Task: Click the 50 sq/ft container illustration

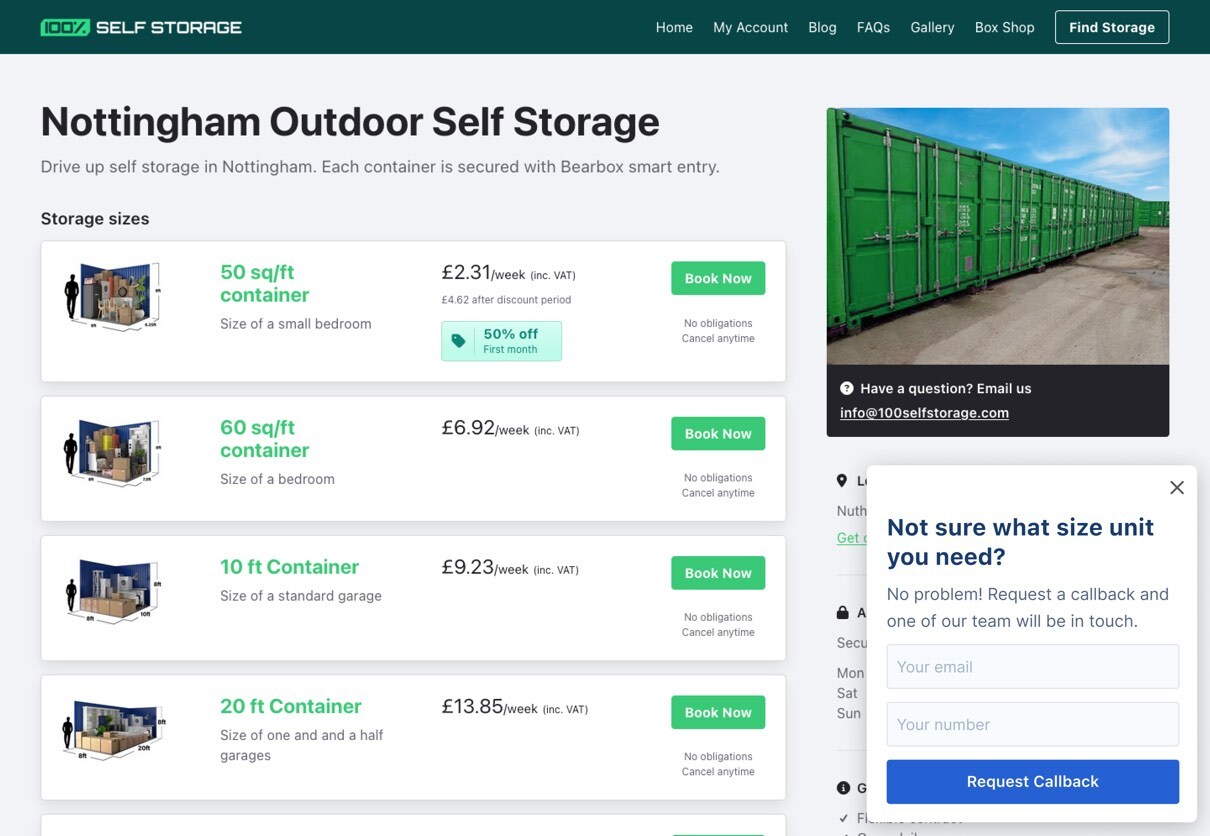Action: [112, 295]
